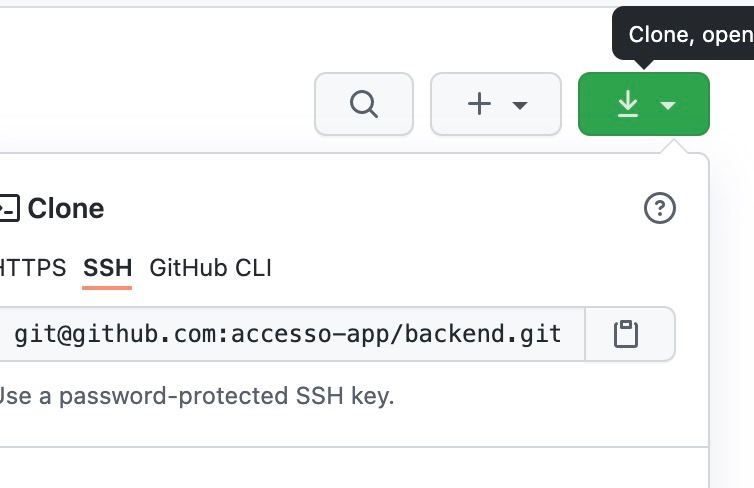Open the question mark help icon
754x488 pixels.
click(660, 209)
